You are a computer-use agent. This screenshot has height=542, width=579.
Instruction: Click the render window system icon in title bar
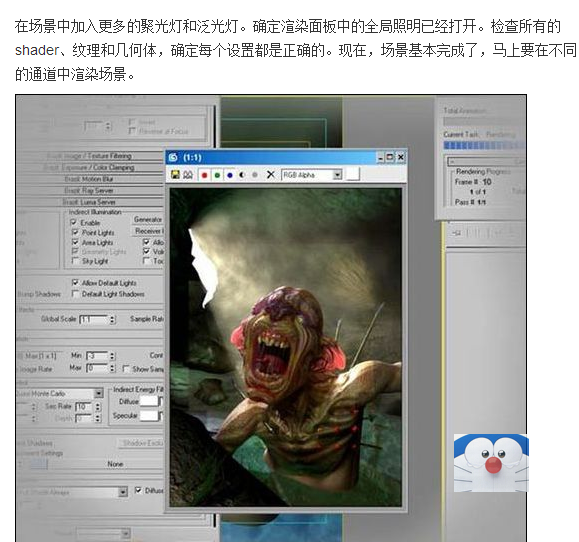(x=173, y=158)
